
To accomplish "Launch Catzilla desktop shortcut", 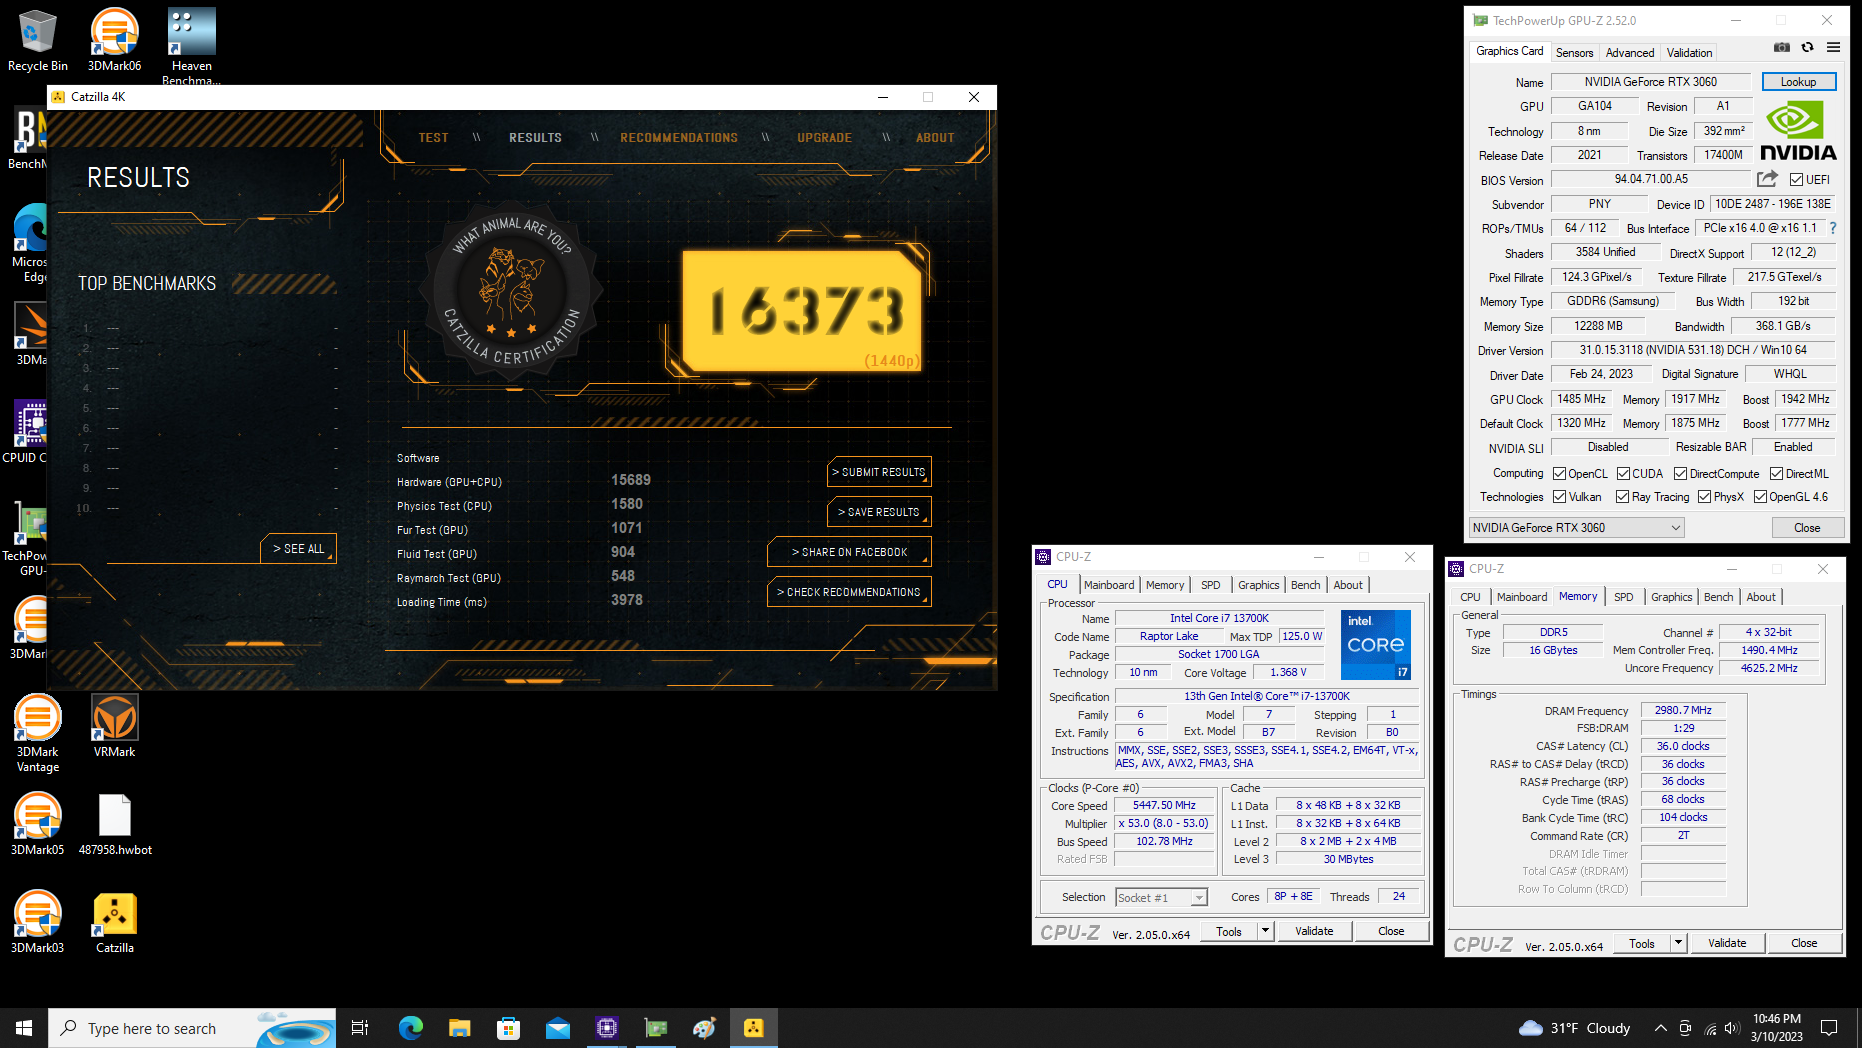I will click(114, 922).
